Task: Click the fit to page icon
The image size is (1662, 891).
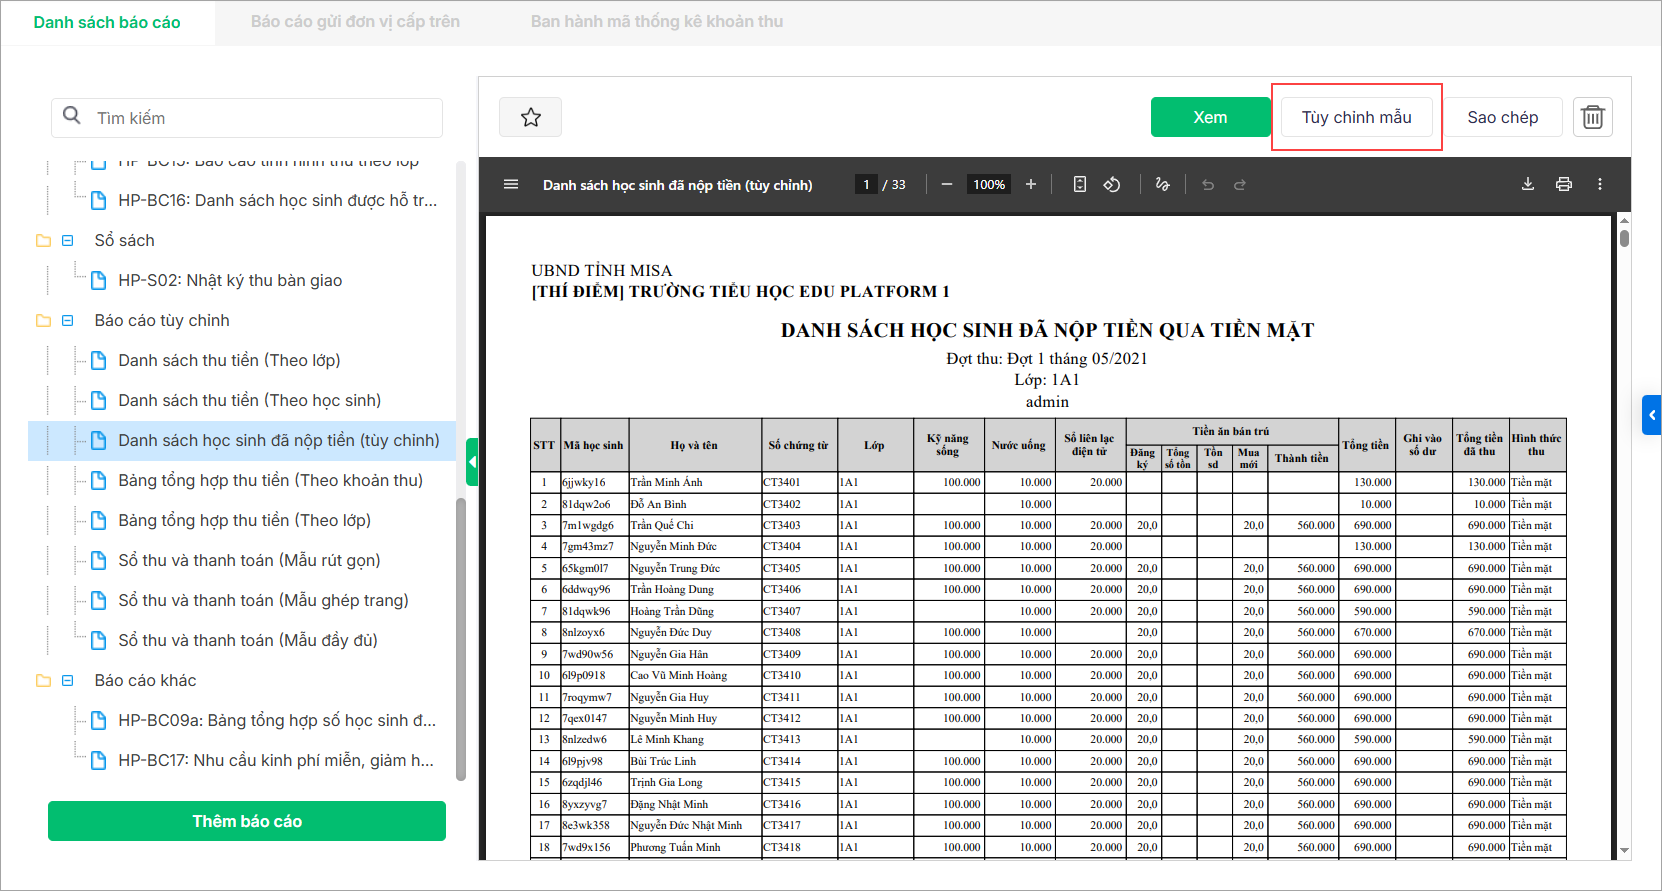Action: 1080,184
